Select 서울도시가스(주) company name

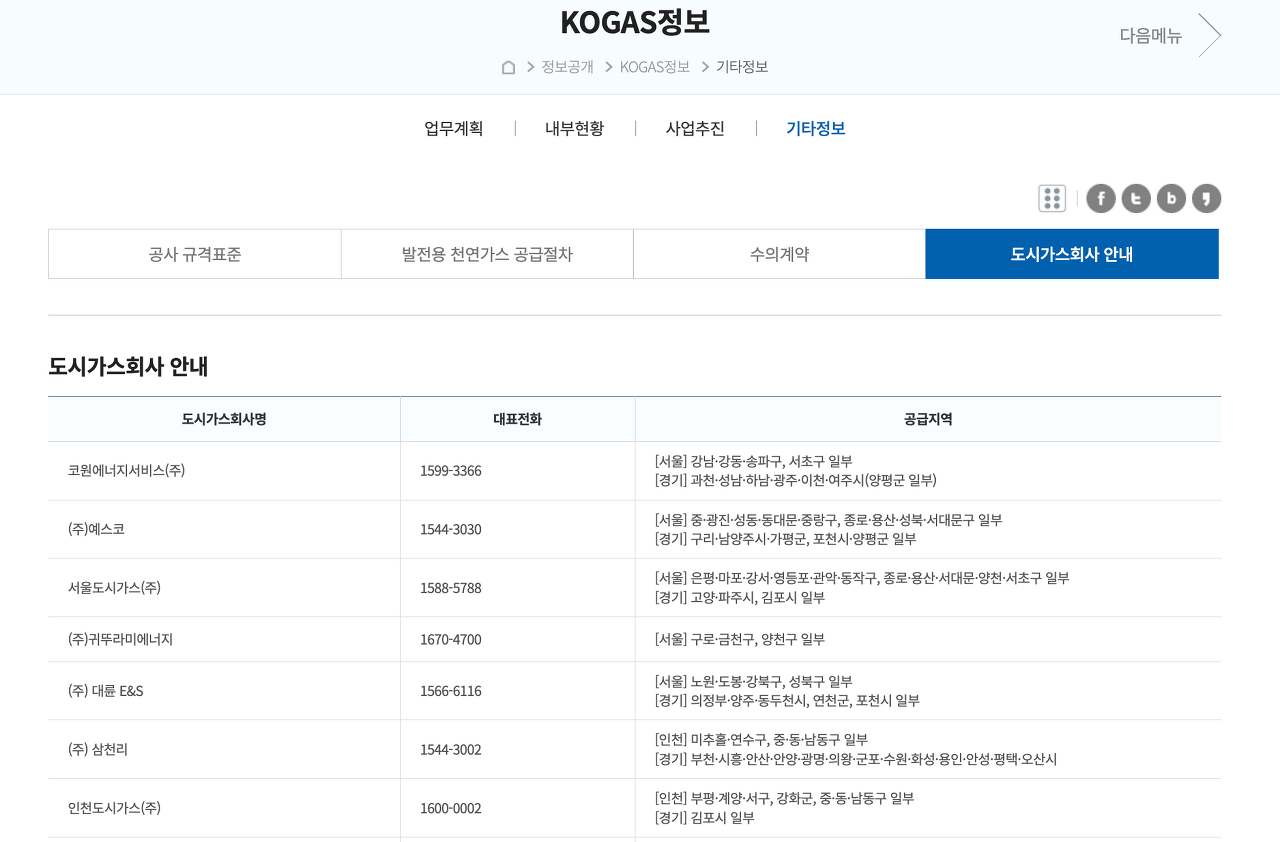point(114,588)
